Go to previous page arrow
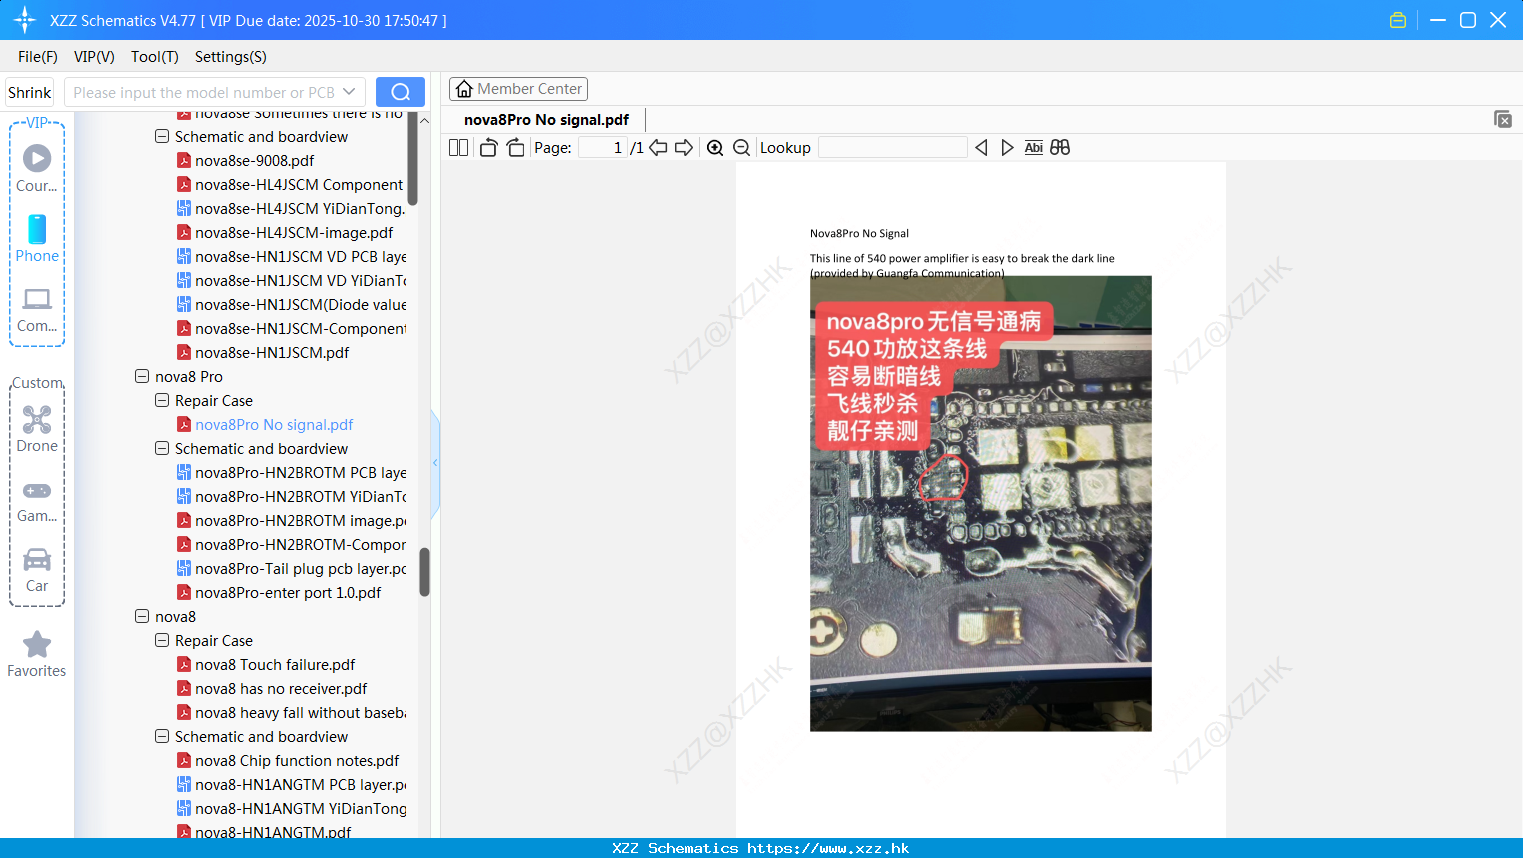This screenshot has width=1523, height=858. click(658, 148)
